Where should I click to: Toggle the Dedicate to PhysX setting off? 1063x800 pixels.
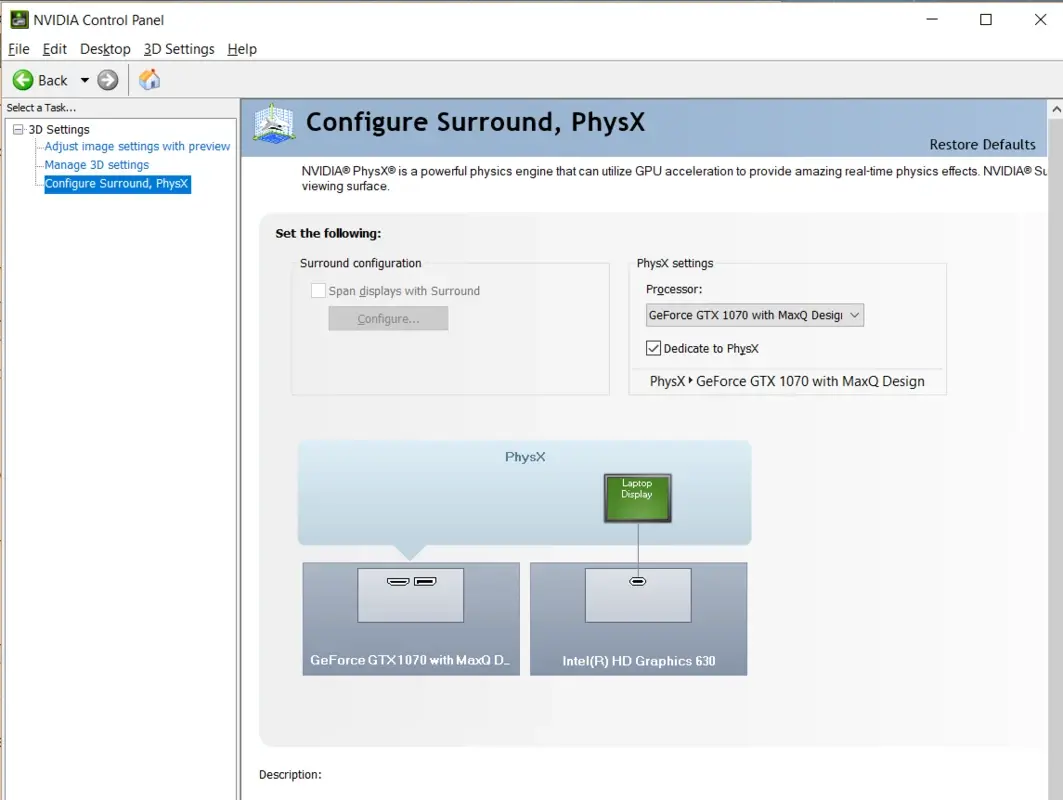[x=653, y=349]
